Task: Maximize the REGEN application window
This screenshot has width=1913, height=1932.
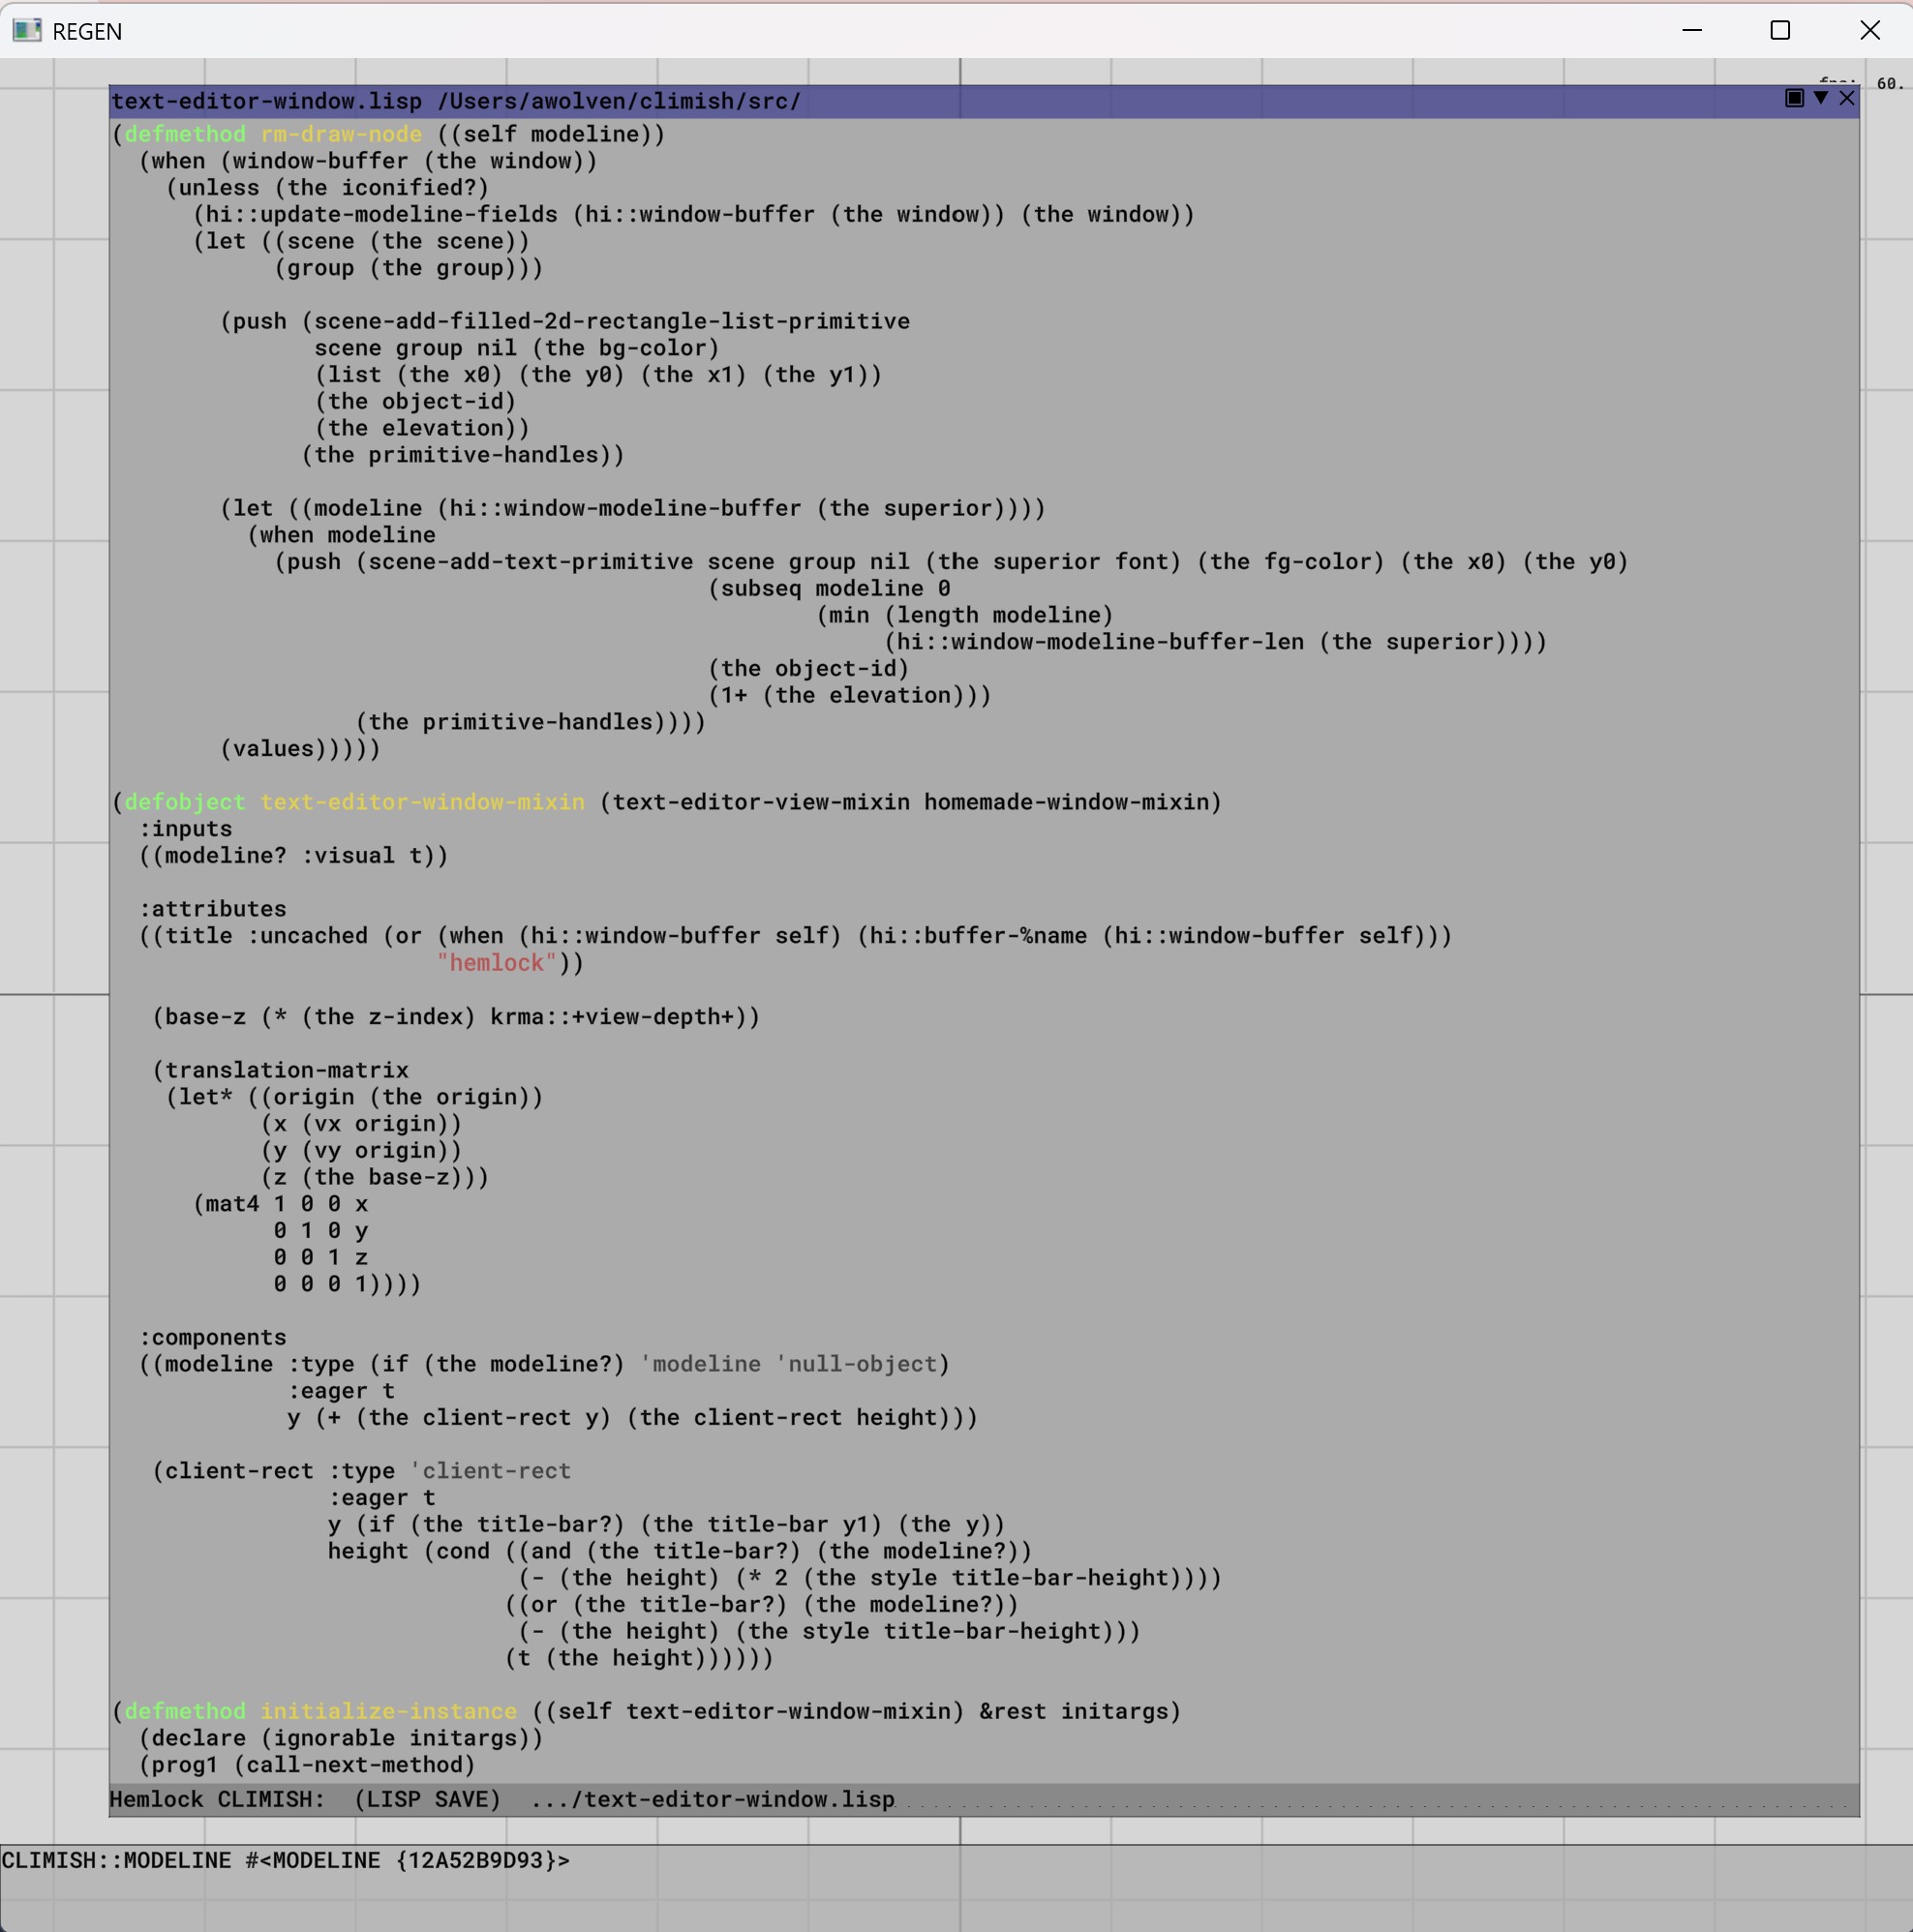Action: (1780, 31)
